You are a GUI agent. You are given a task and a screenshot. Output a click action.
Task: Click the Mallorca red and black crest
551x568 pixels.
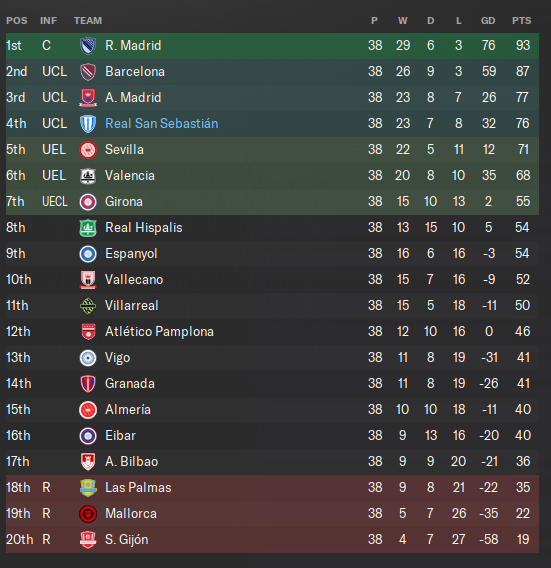click(x=88, y=514)
